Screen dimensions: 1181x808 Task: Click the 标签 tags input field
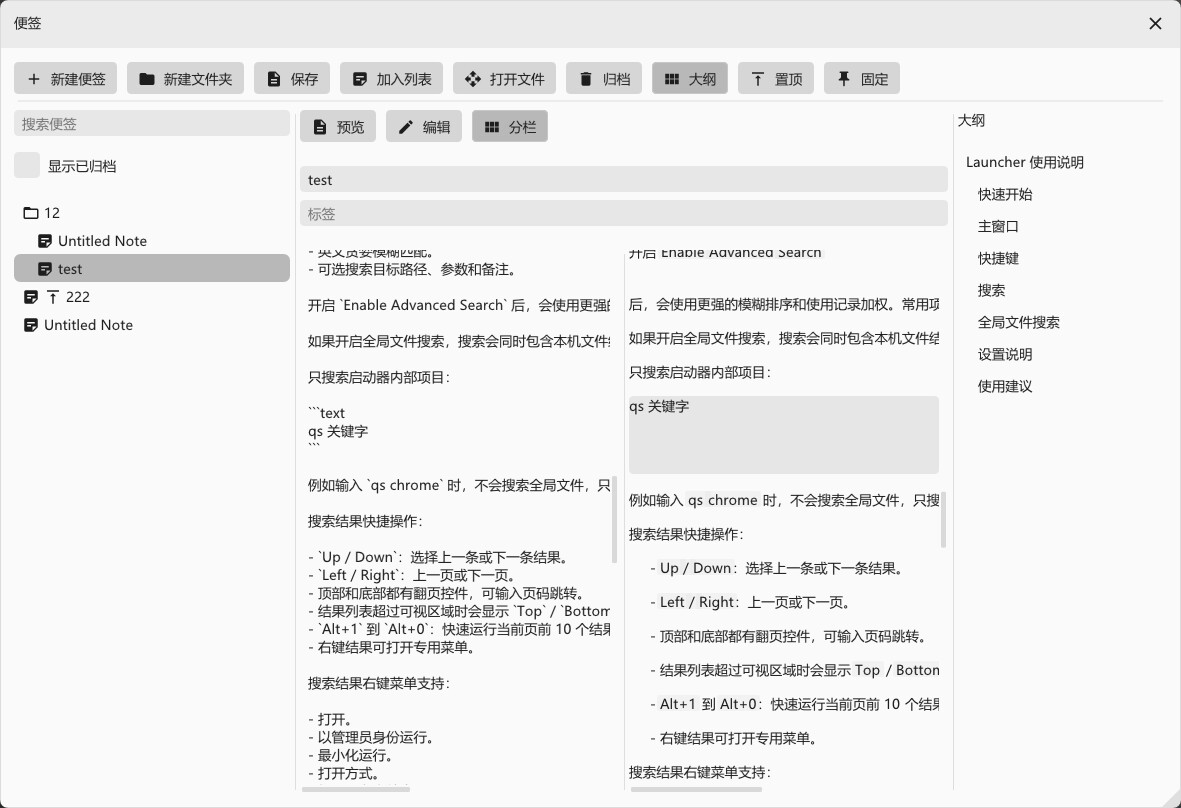(x=624, y=214)
